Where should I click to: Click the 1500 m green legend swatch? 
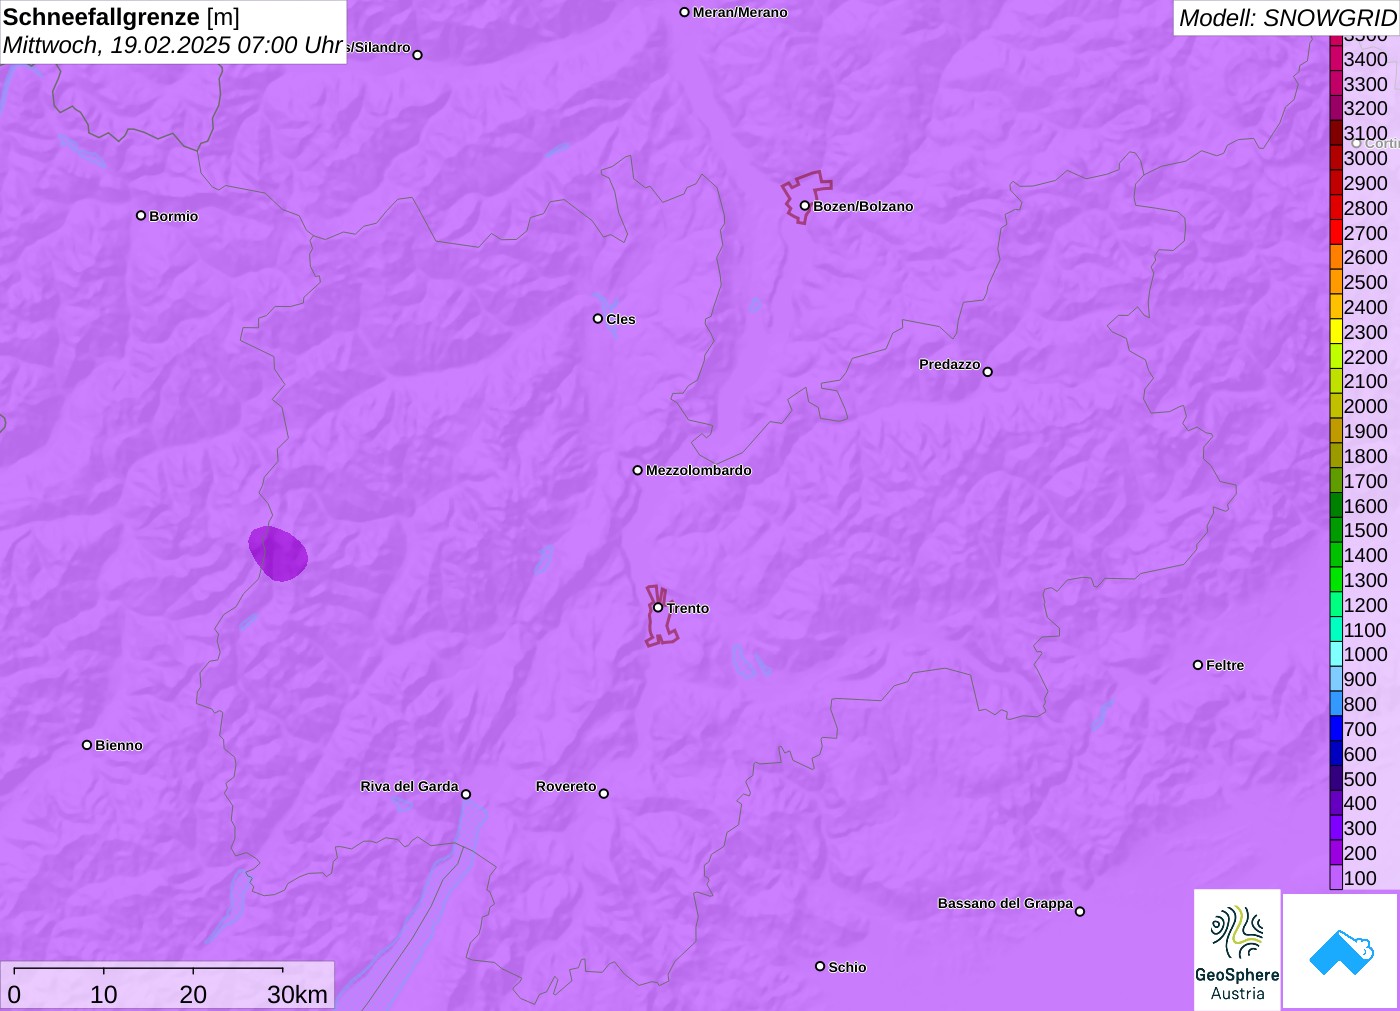[1336, 530]
